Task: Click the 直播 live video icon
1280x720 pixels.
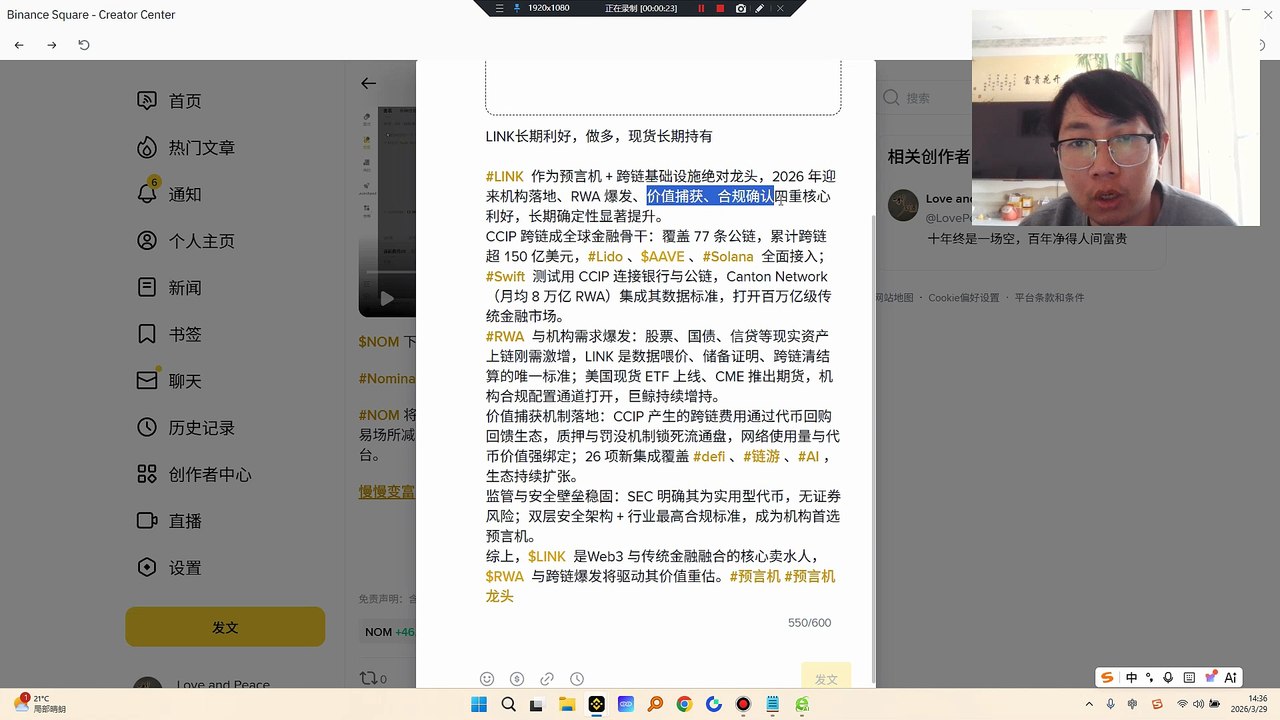Action: pyautogui.click(x=147, y=521)
